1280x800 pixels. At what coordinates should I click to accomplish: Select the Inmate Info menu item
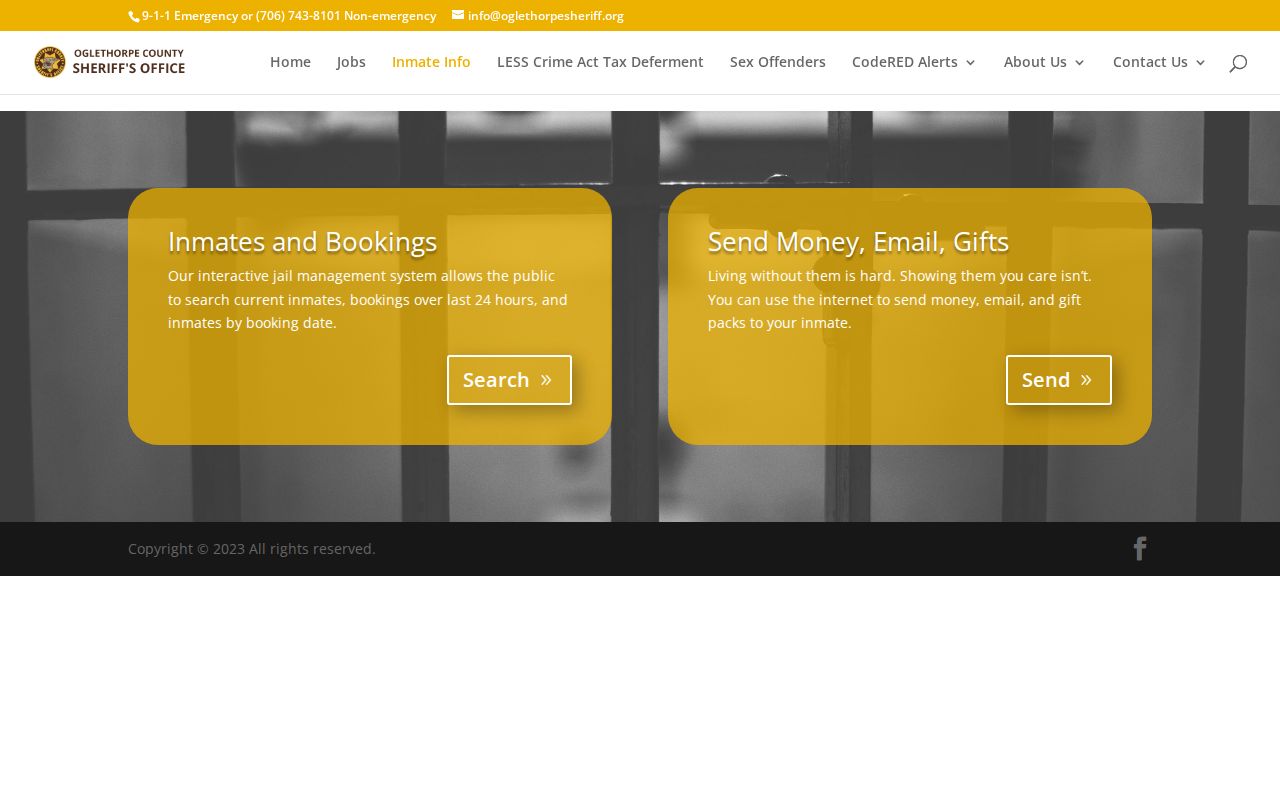pyautogui.click(x=431, y=62)
